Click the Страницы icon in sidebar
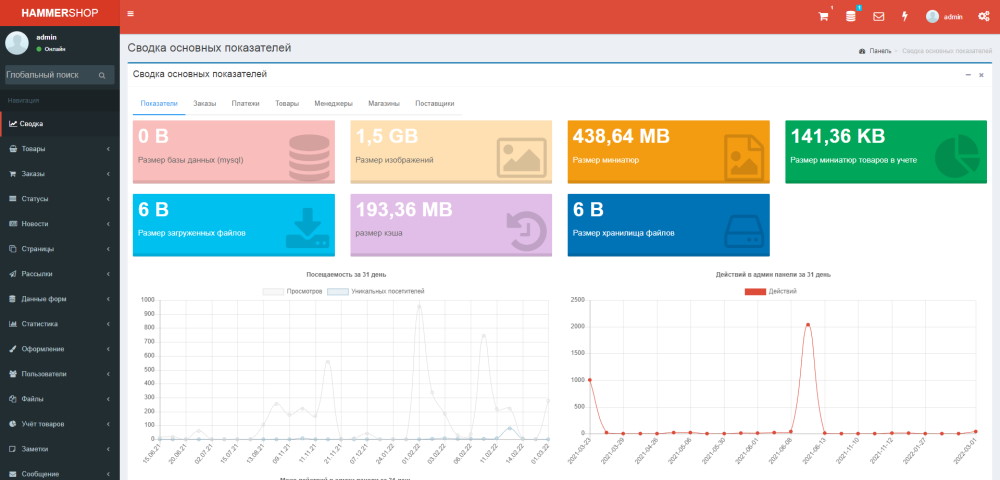The image size is (1000, 480). point(13,249)
